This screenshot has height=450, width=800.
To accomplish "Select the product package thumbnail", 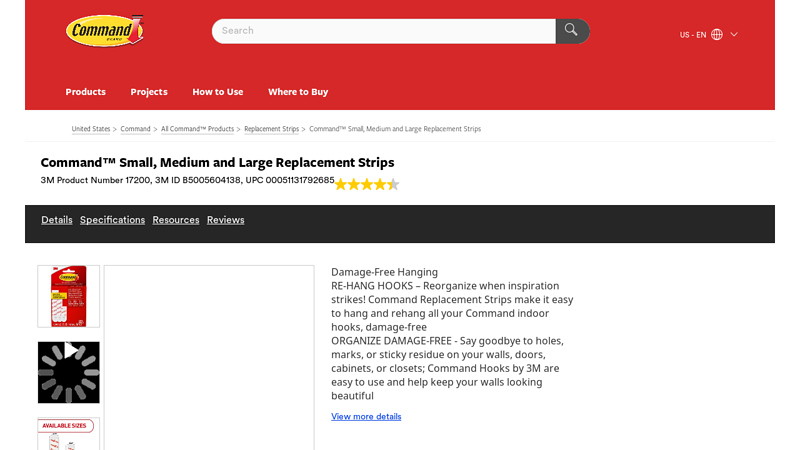I will (68, 296).
